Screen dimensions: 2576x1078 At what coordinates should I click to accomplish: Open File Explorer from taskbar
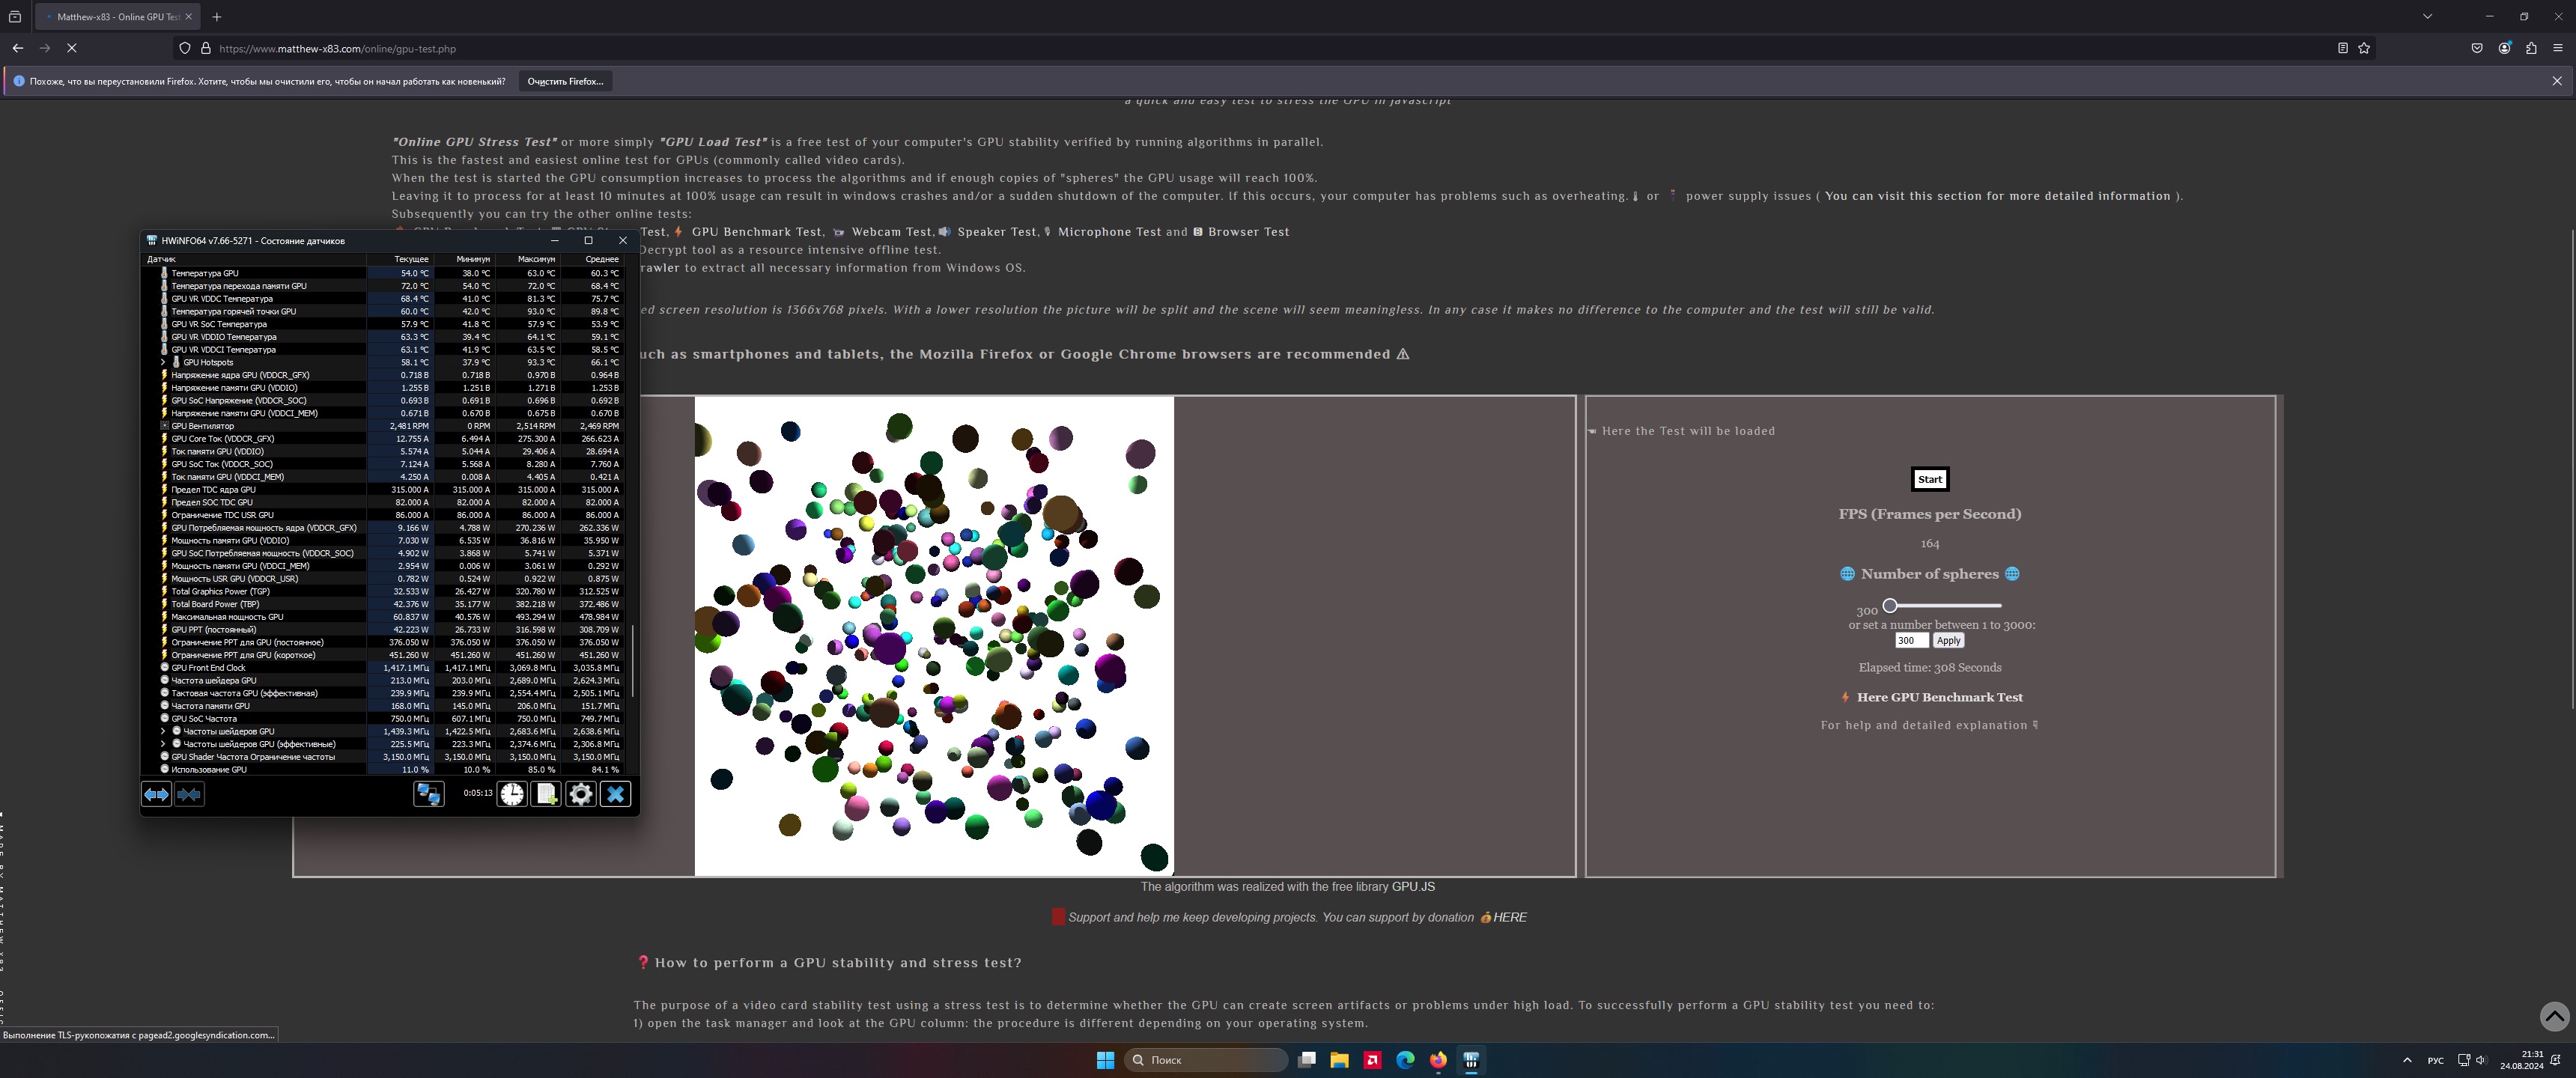[1339, 1060]
